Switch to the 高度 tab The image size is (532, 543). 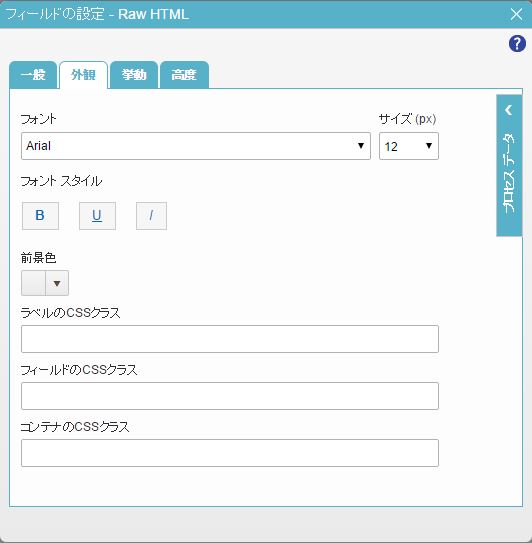[x=184, y=75]
